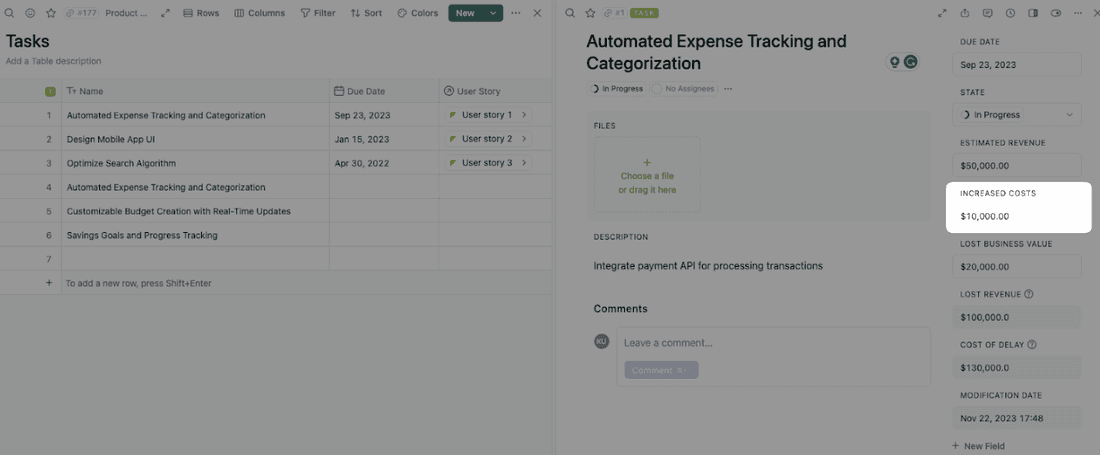Click the New button
Screen dimensions: 1100x455
coord(465,13)
